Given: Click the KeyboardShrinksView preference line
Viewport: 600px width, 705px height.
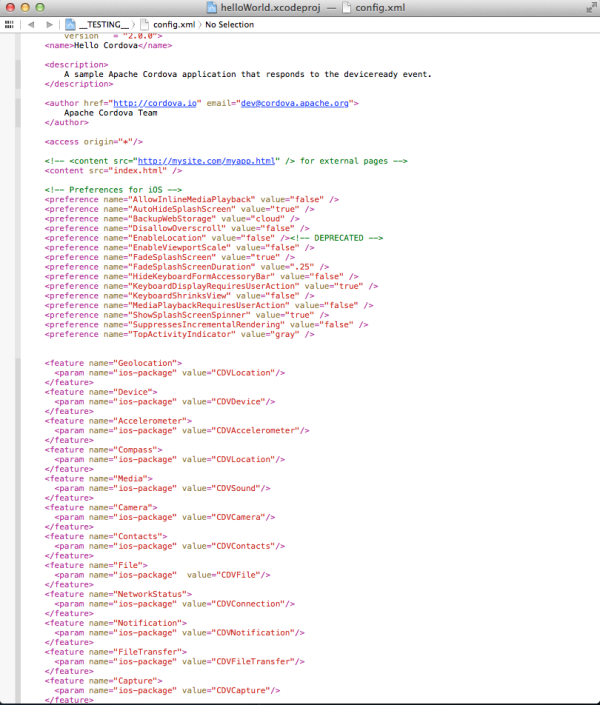Looking at the screenshot, I should 179,296.
